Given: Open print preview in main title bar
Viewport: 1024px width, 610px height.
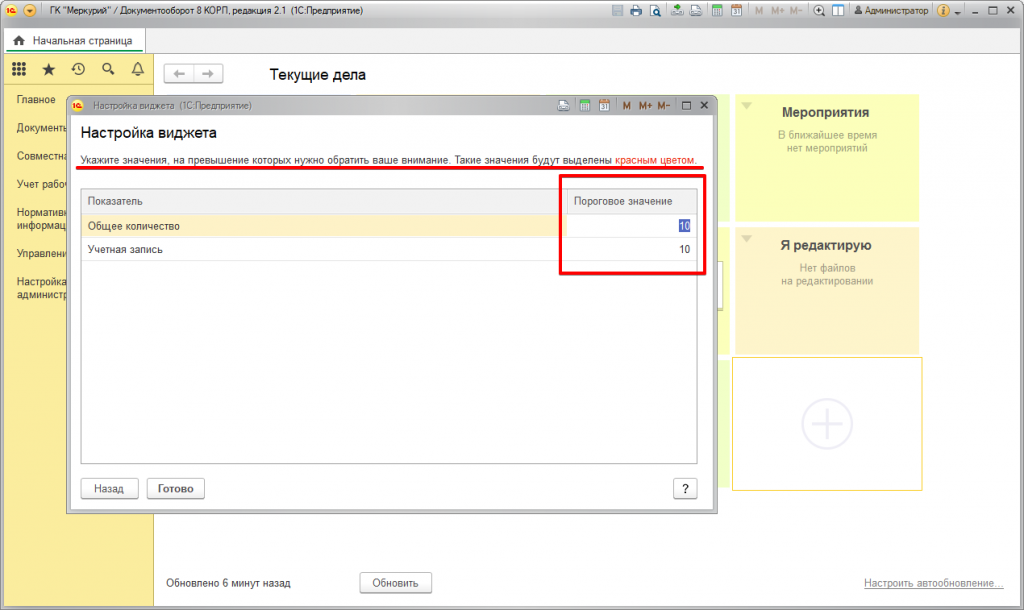Looking at the screenshot, I should pyautogui.click(x=655, y=11).
